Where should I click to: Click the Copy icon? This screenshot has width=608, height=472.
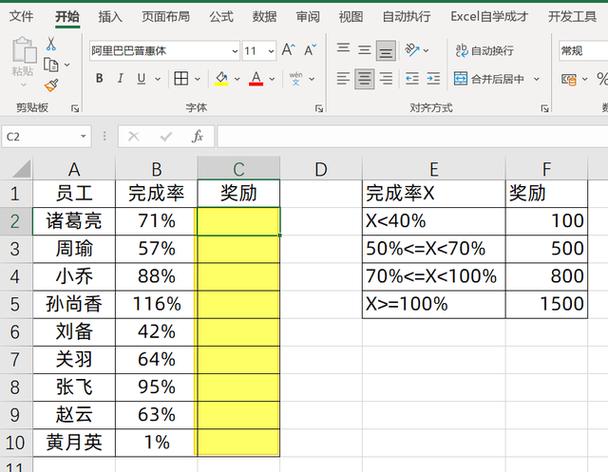[51, 65]
